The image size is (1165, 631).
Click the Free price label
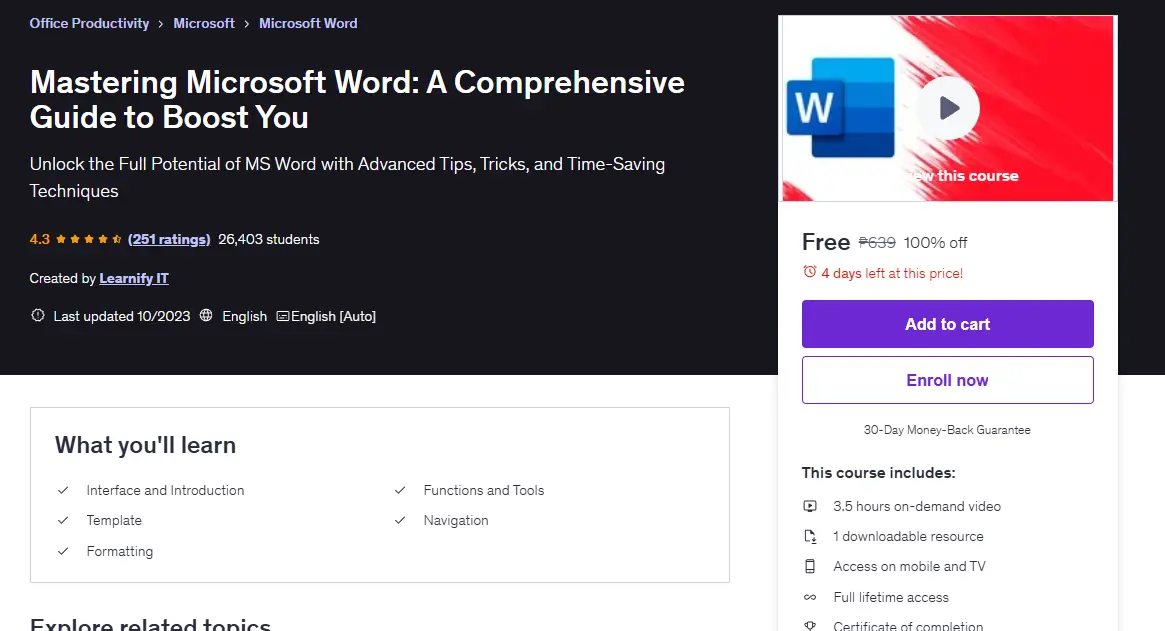(825, 242)
